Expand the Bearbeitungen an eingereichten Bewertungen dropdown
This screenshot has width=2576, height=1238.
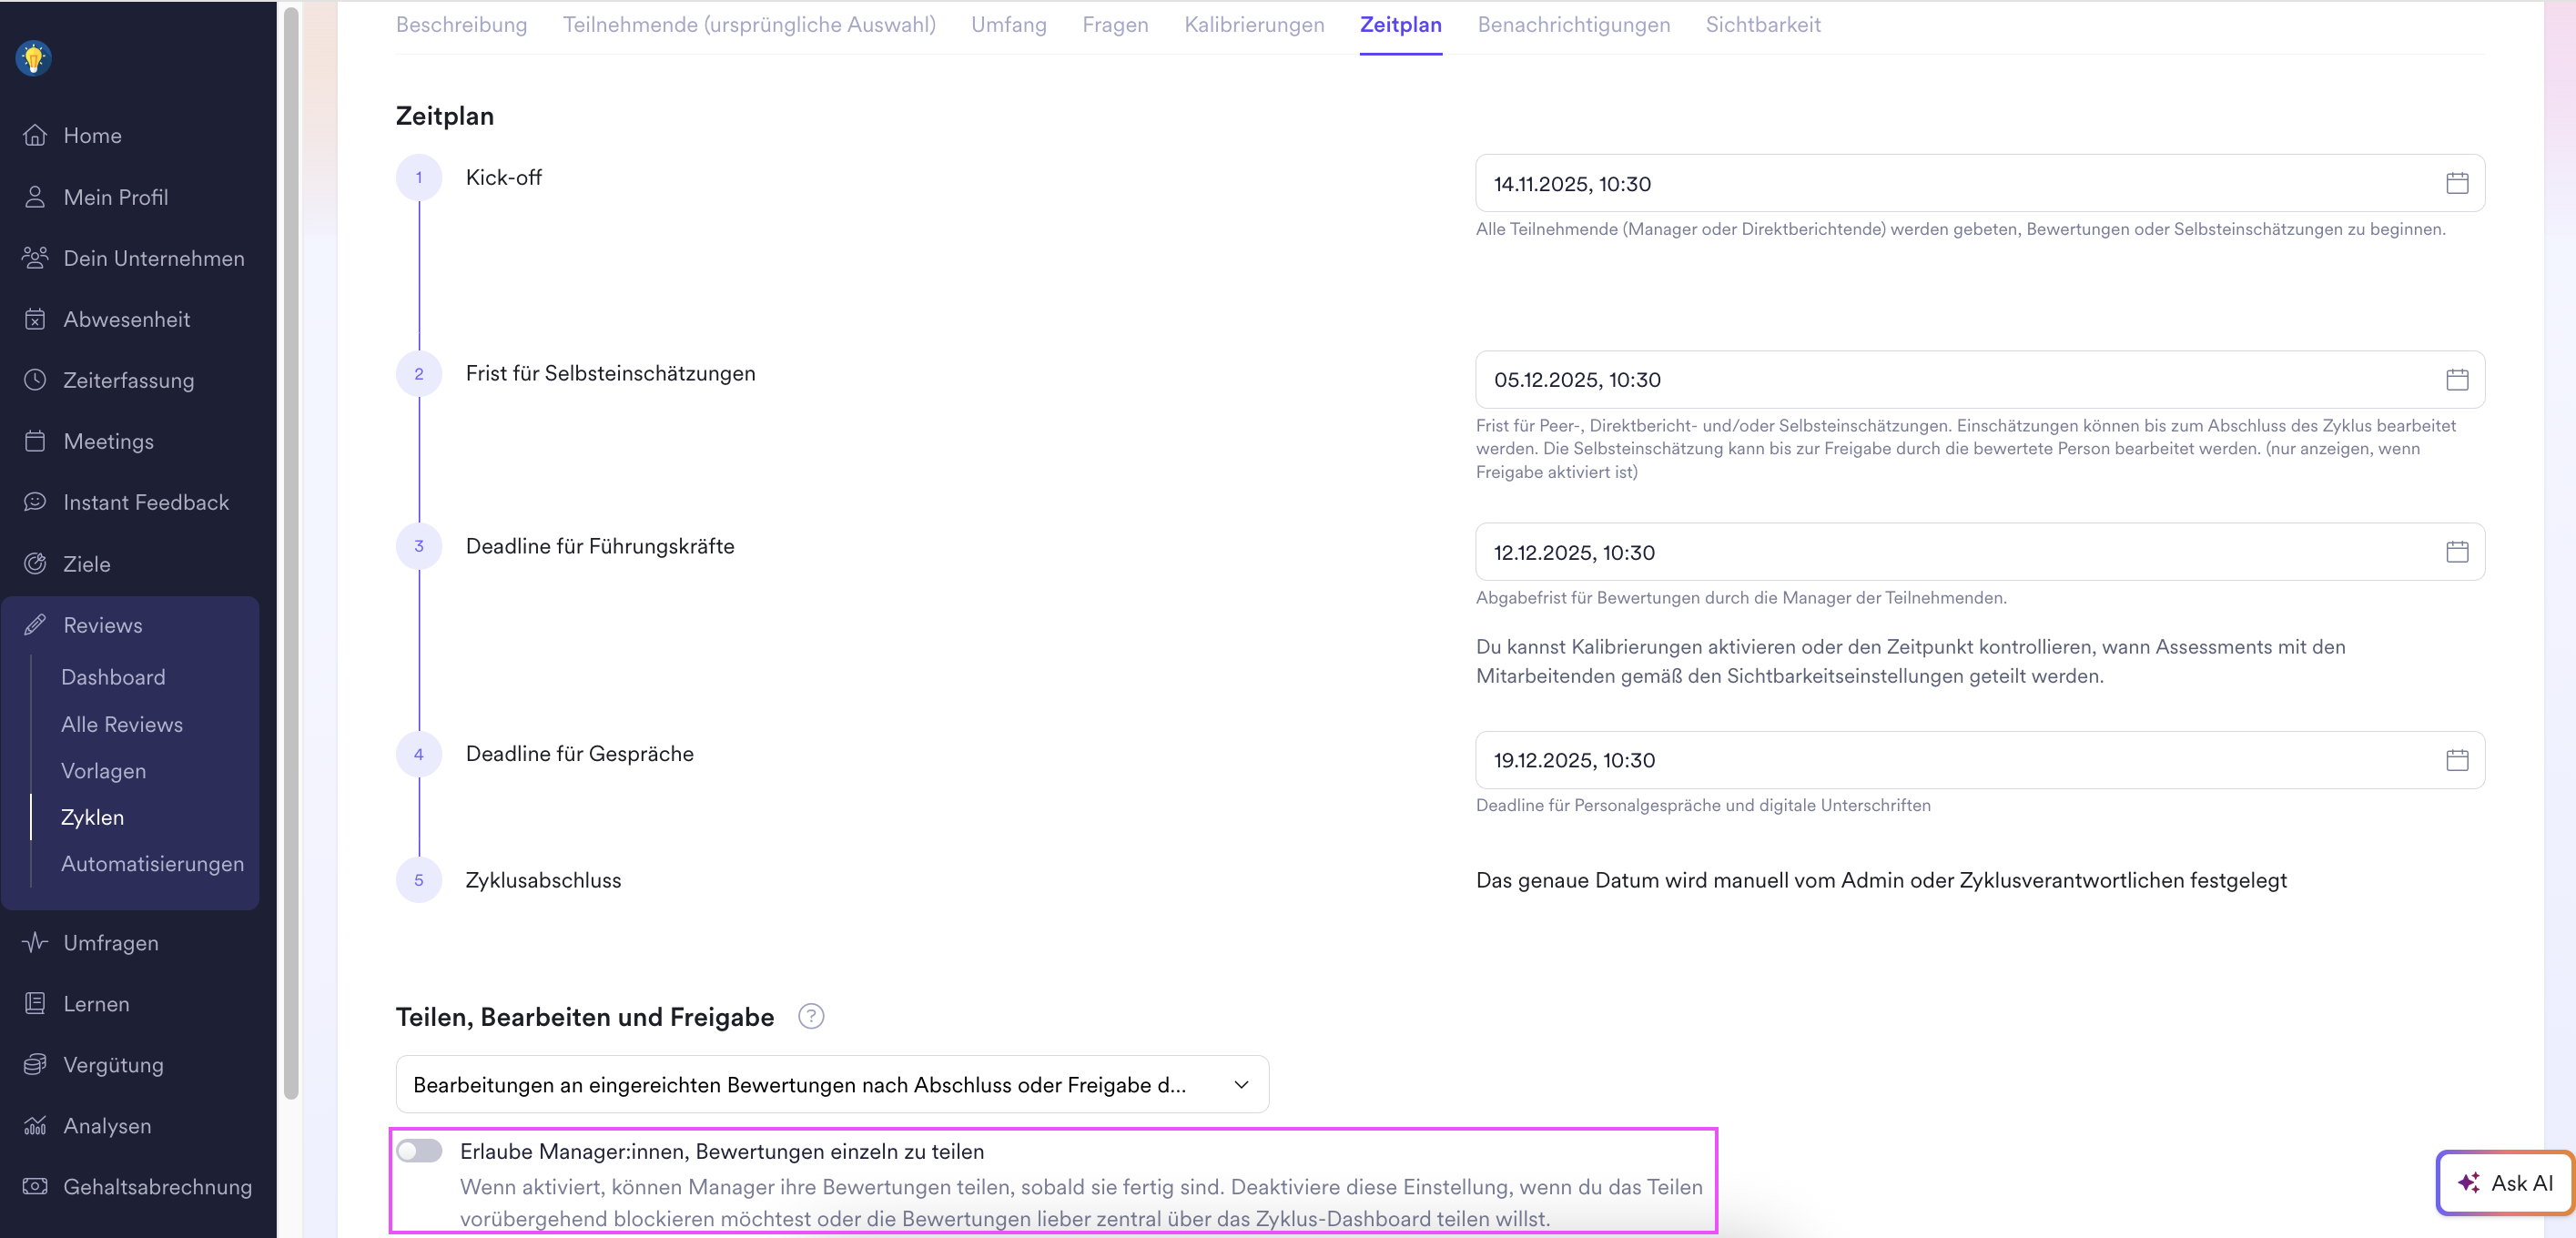[x=832, y=1085]
